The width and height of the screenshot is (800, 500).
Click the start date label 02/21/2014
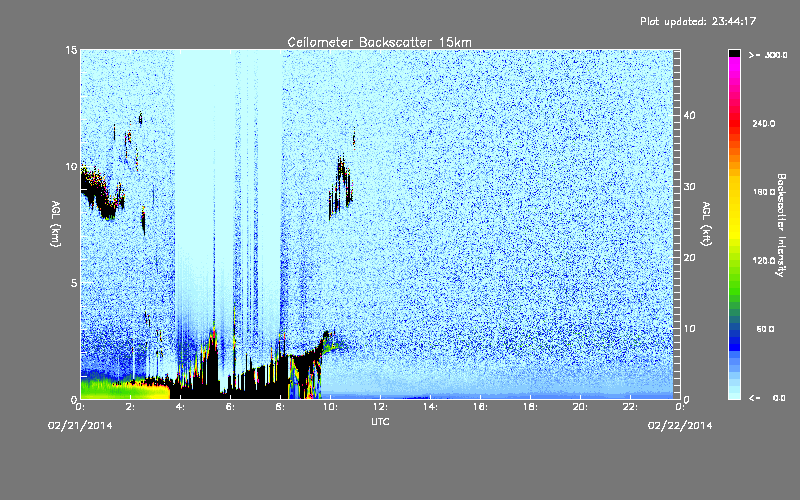pyautogui.click(x=80, y=426)
